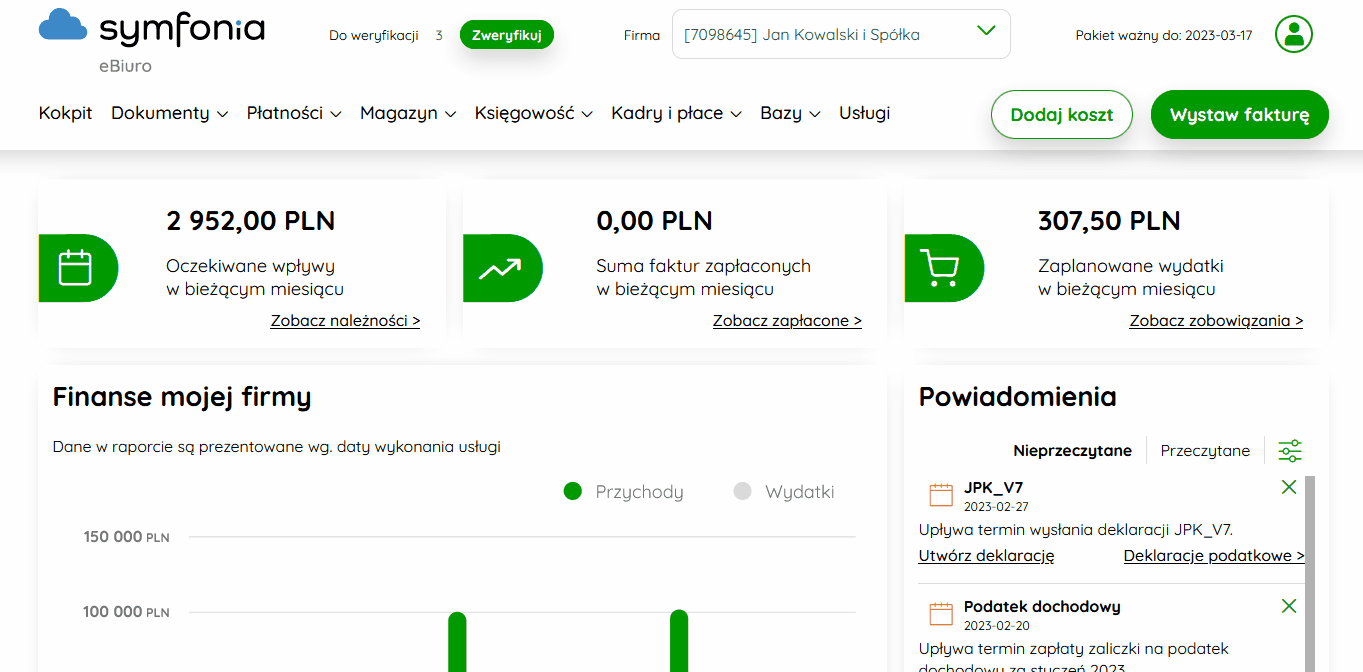
Task: Click the second green bar in the chart
Action: click(x=679, y=640)
